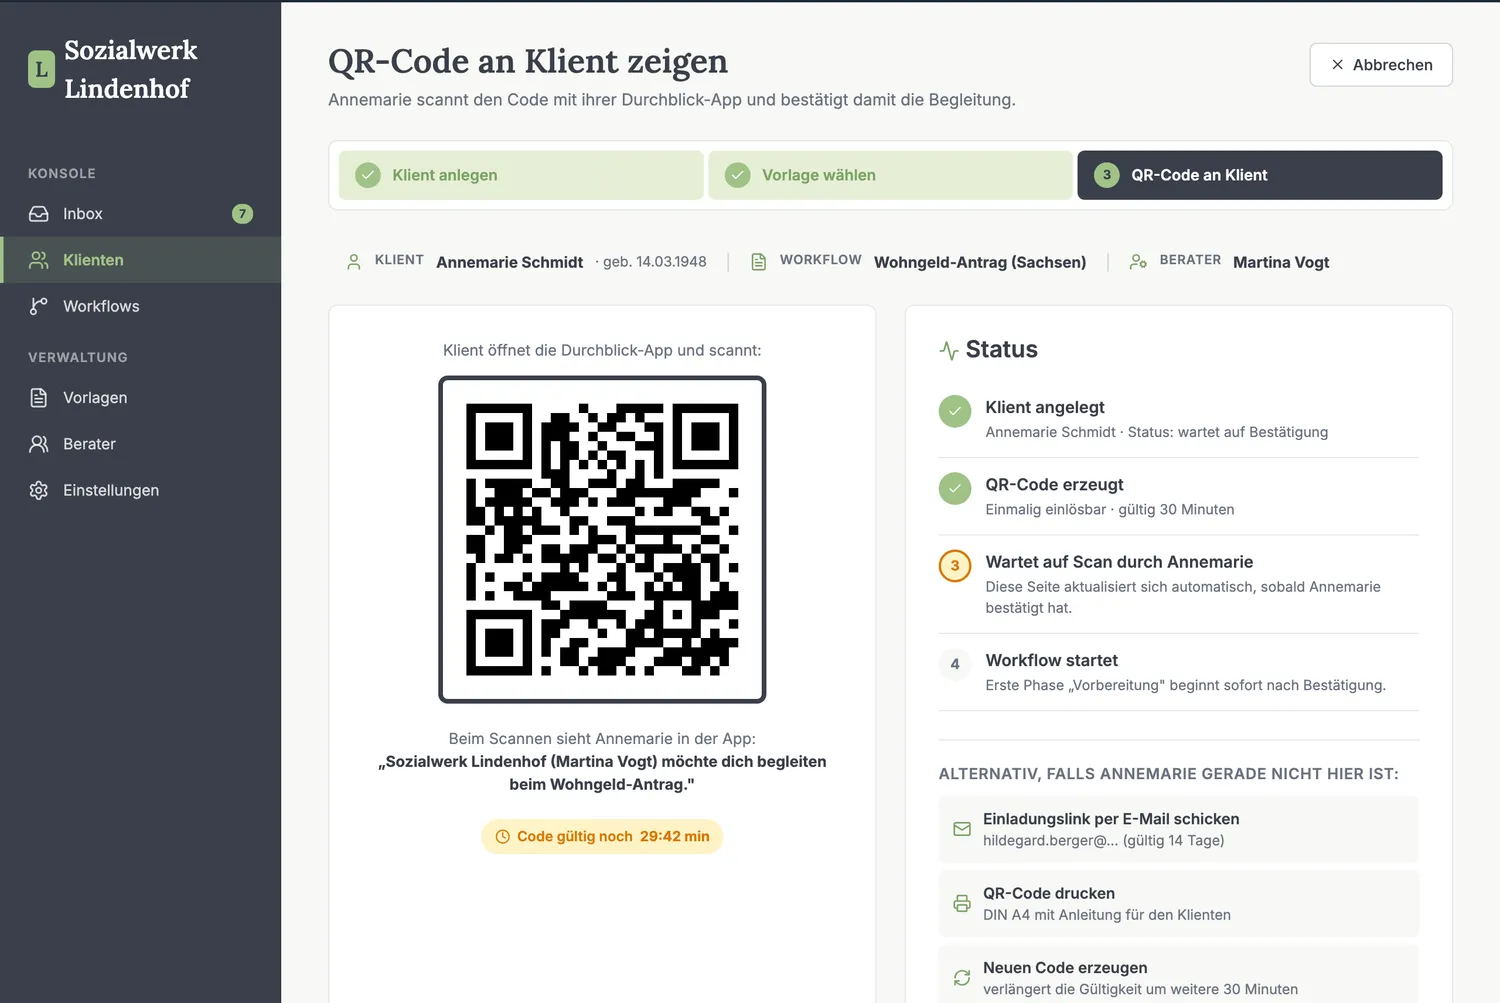Send Einladungslink per E-Mail schicken
Viewport: 1500px width, 1003px height.
coord(1178,829)
